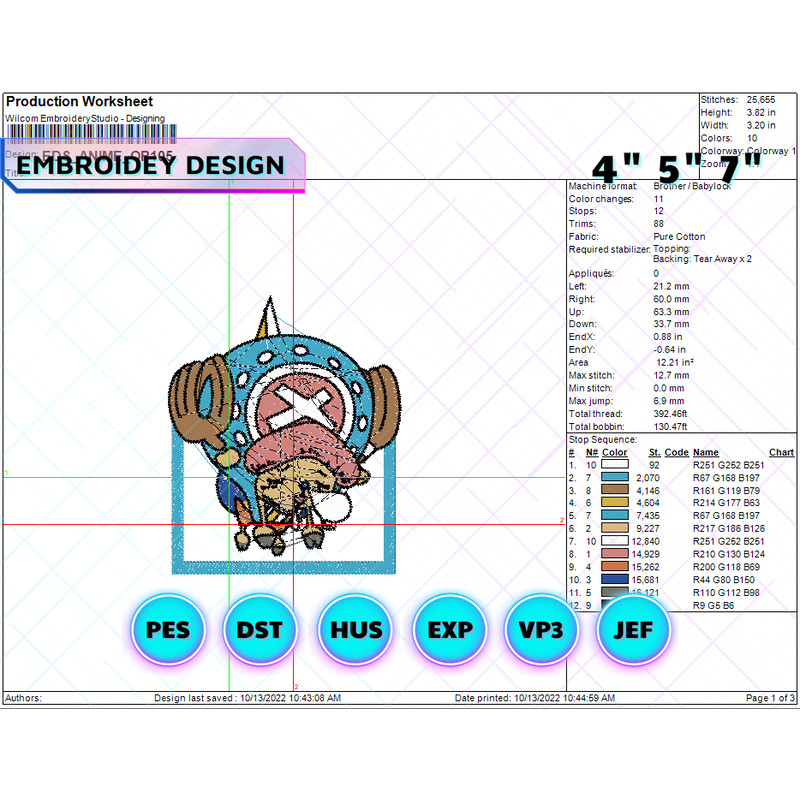800x800 pixels.
Task: Click the Name column header
Action: point(706,452)
